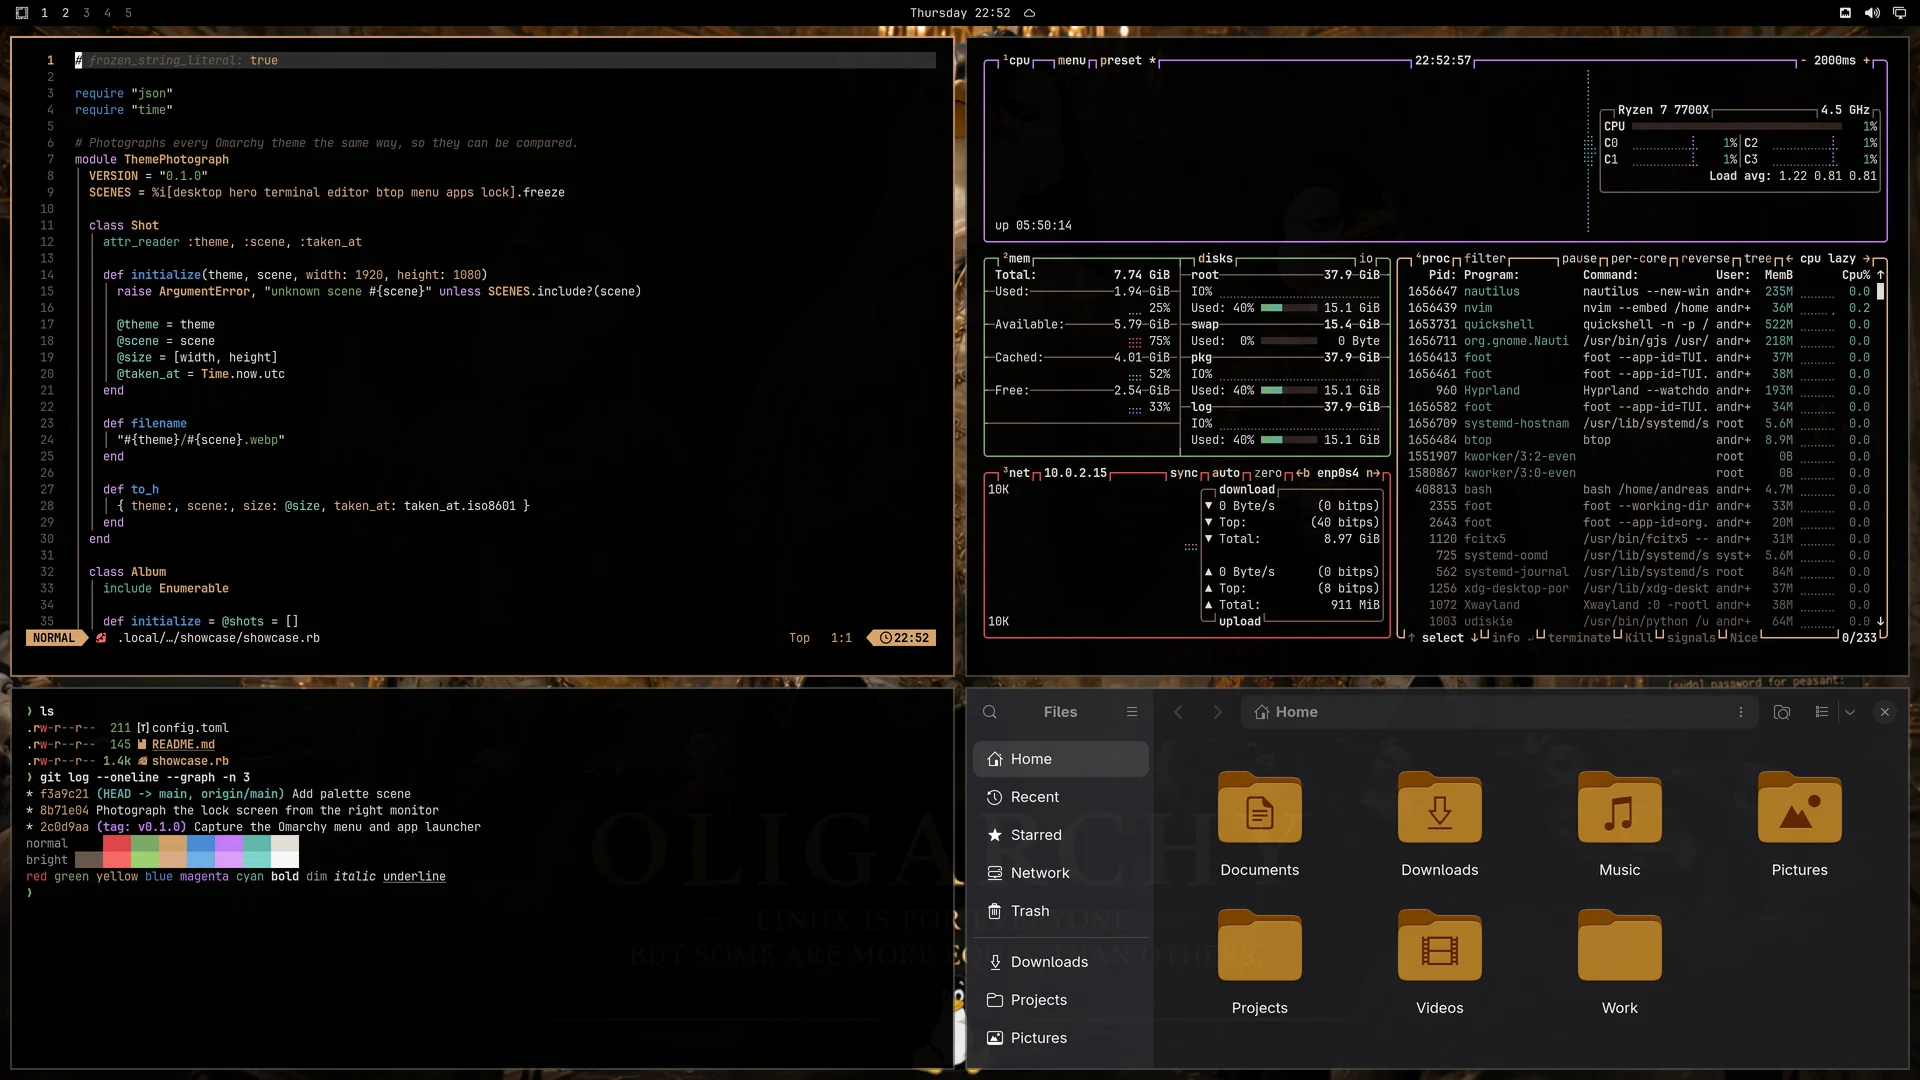Toggle tree view in btop proc panel
Image resolution: width=1920 pixels, height=1080 pixels.
(1758, 258)
